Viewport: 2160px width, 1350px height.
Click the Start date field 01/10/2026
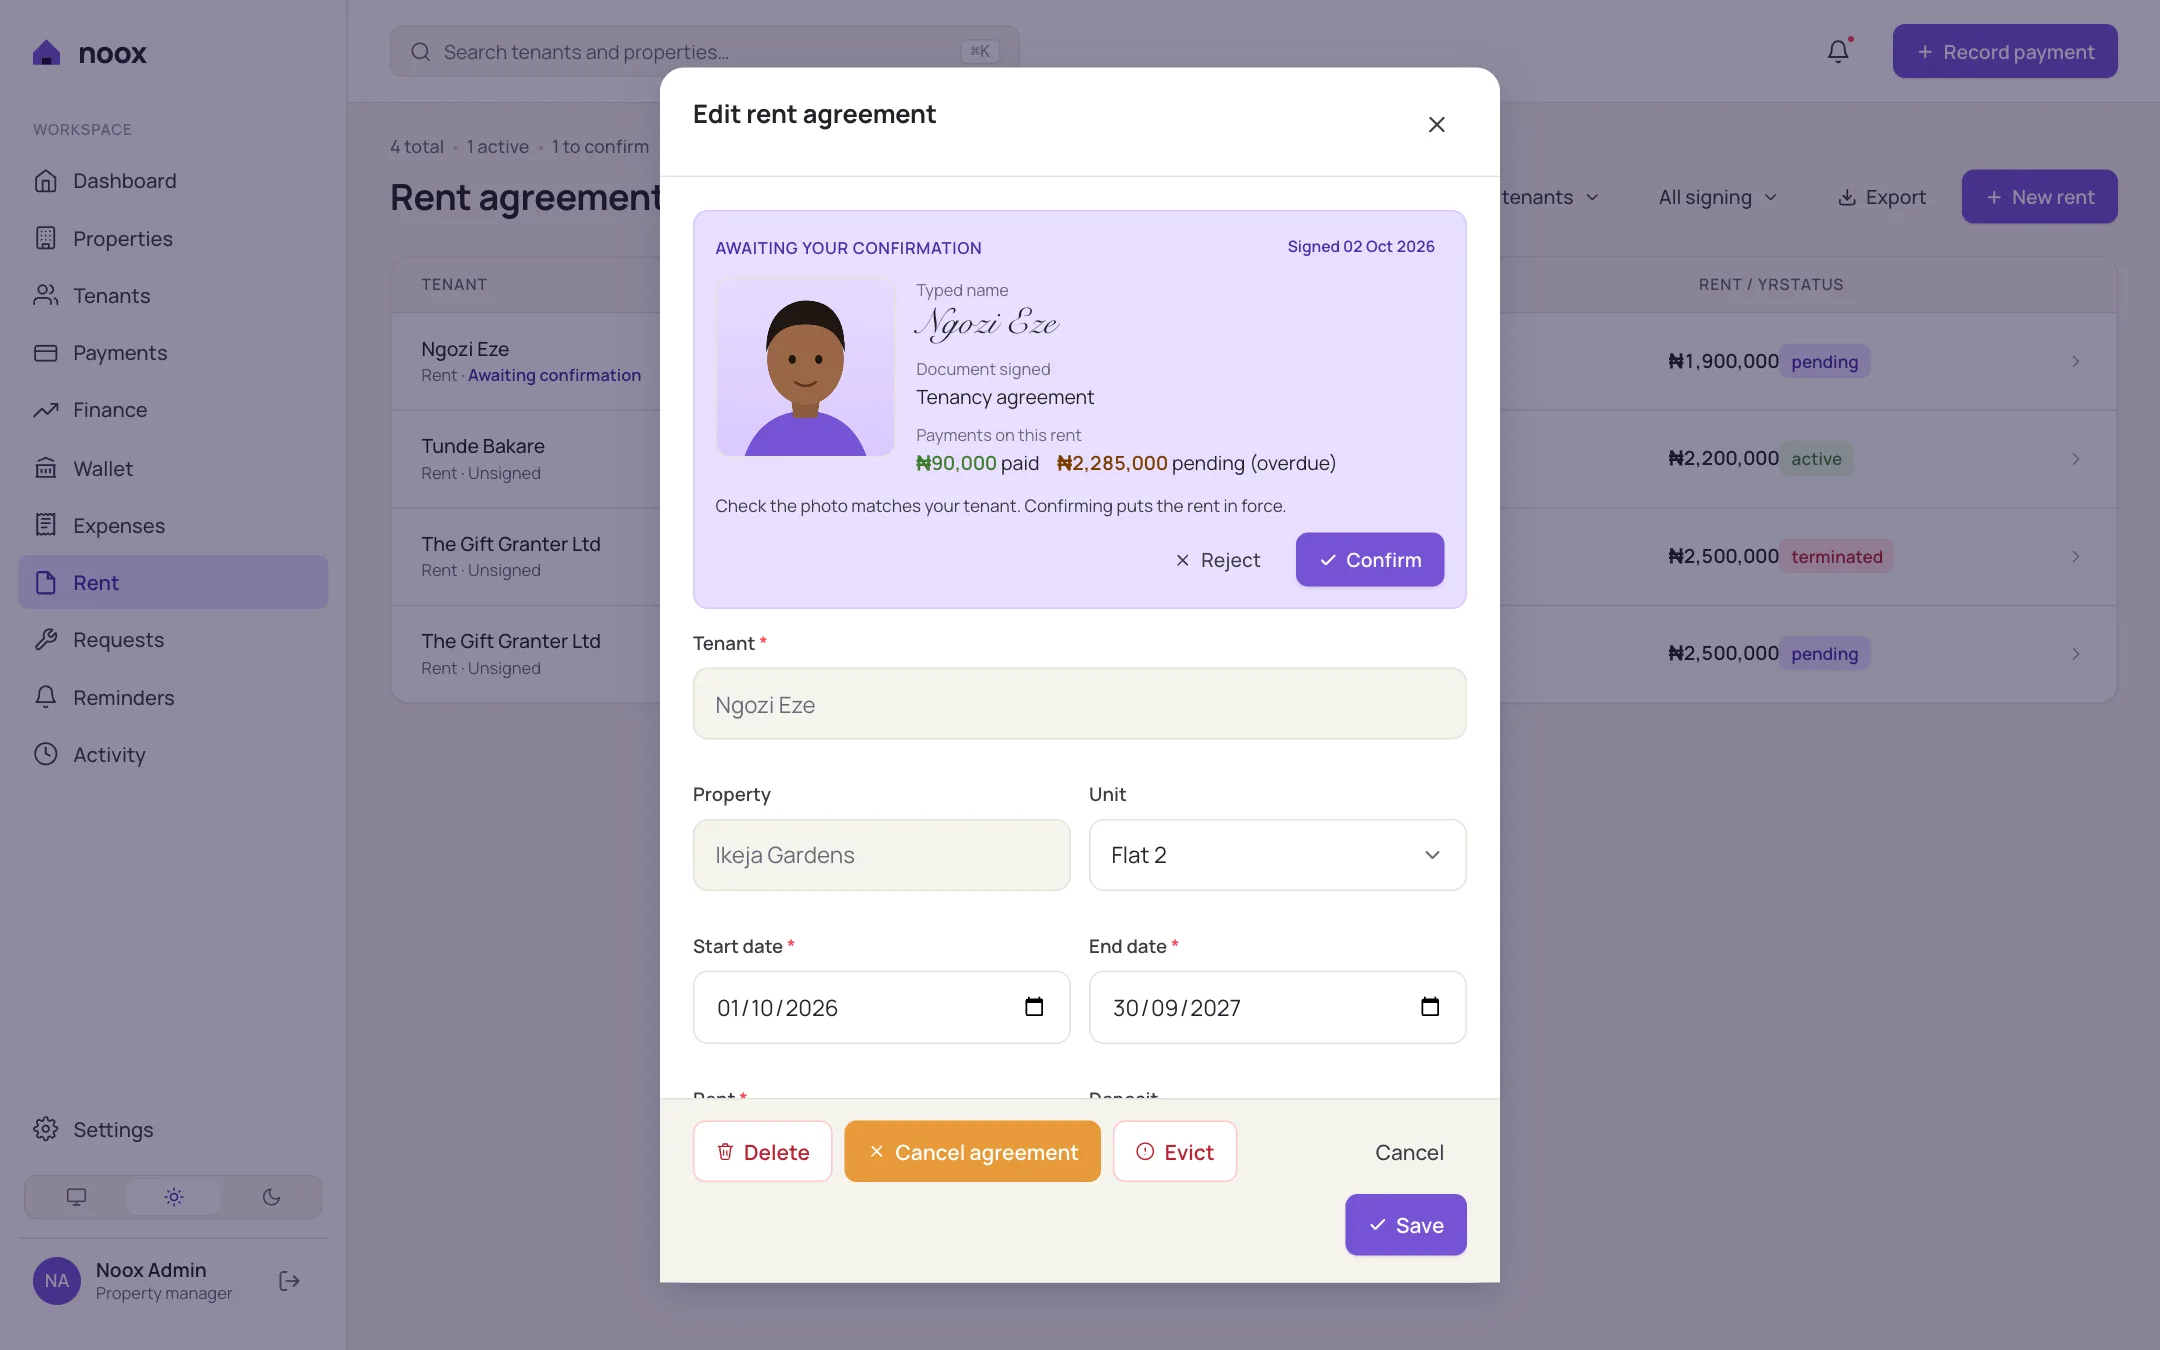[881, 1007]
